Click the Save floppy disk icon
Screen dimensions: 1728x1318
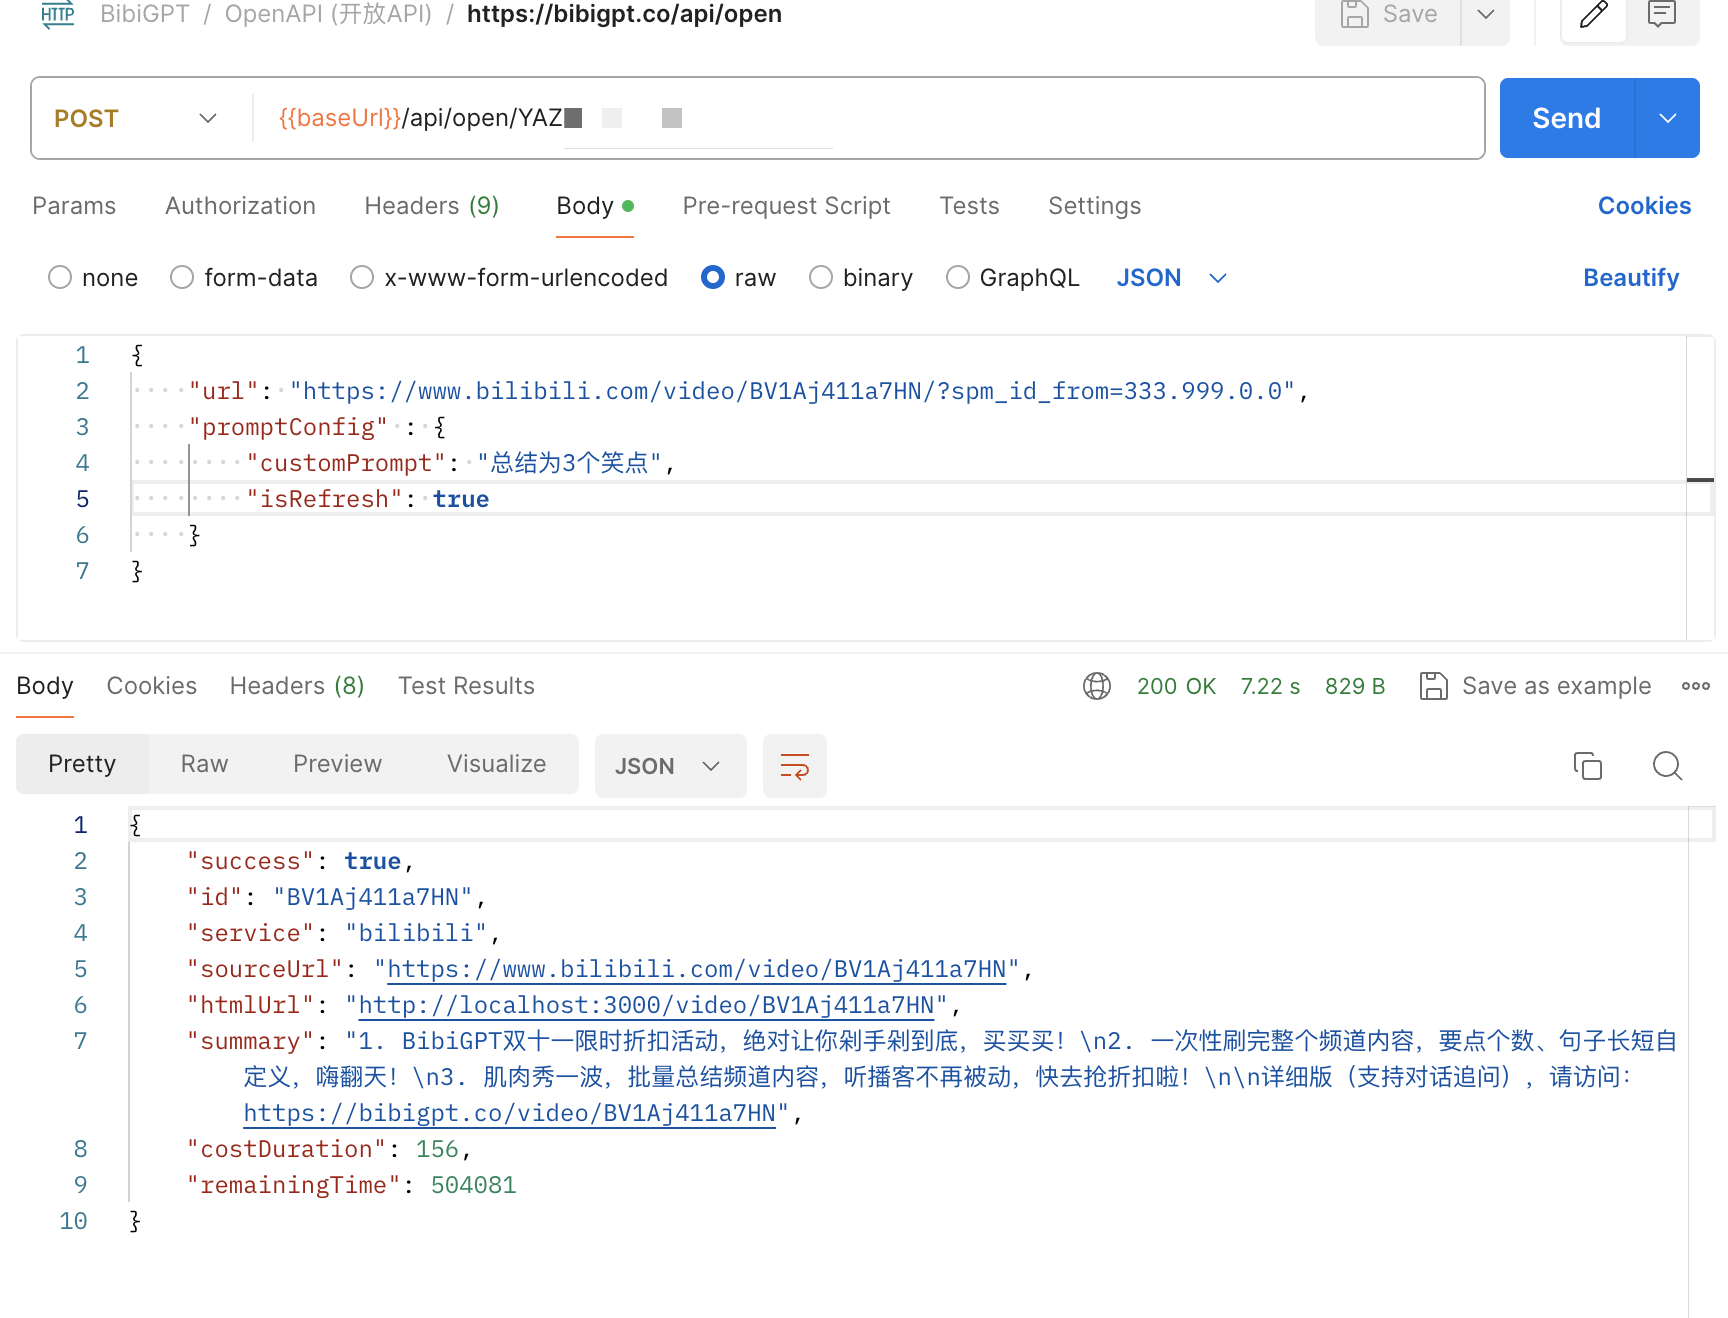click(x=1355, y=14)
